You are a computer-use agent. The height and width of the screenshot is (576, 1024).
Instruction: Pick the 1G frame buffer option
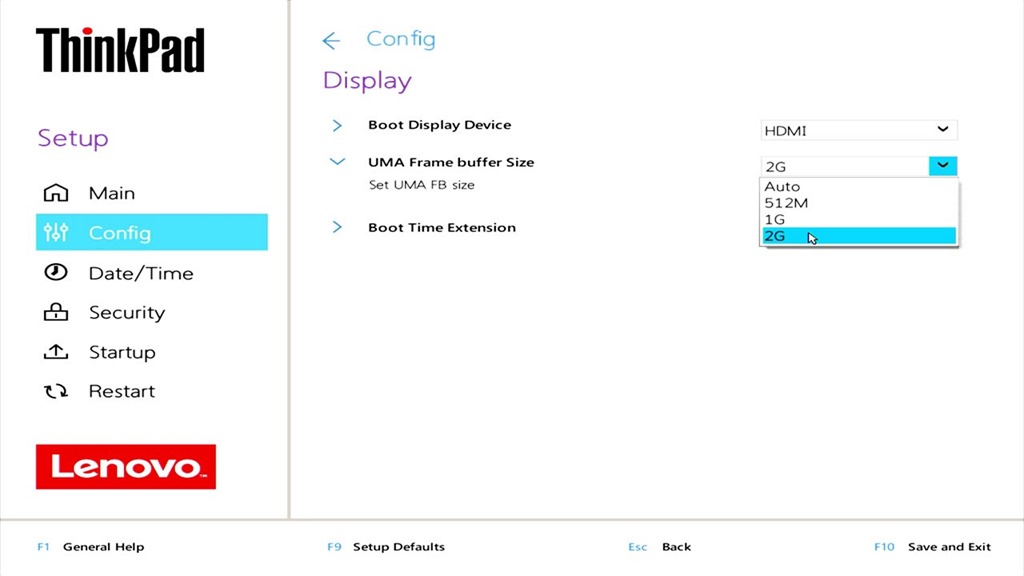coord(859,219)
